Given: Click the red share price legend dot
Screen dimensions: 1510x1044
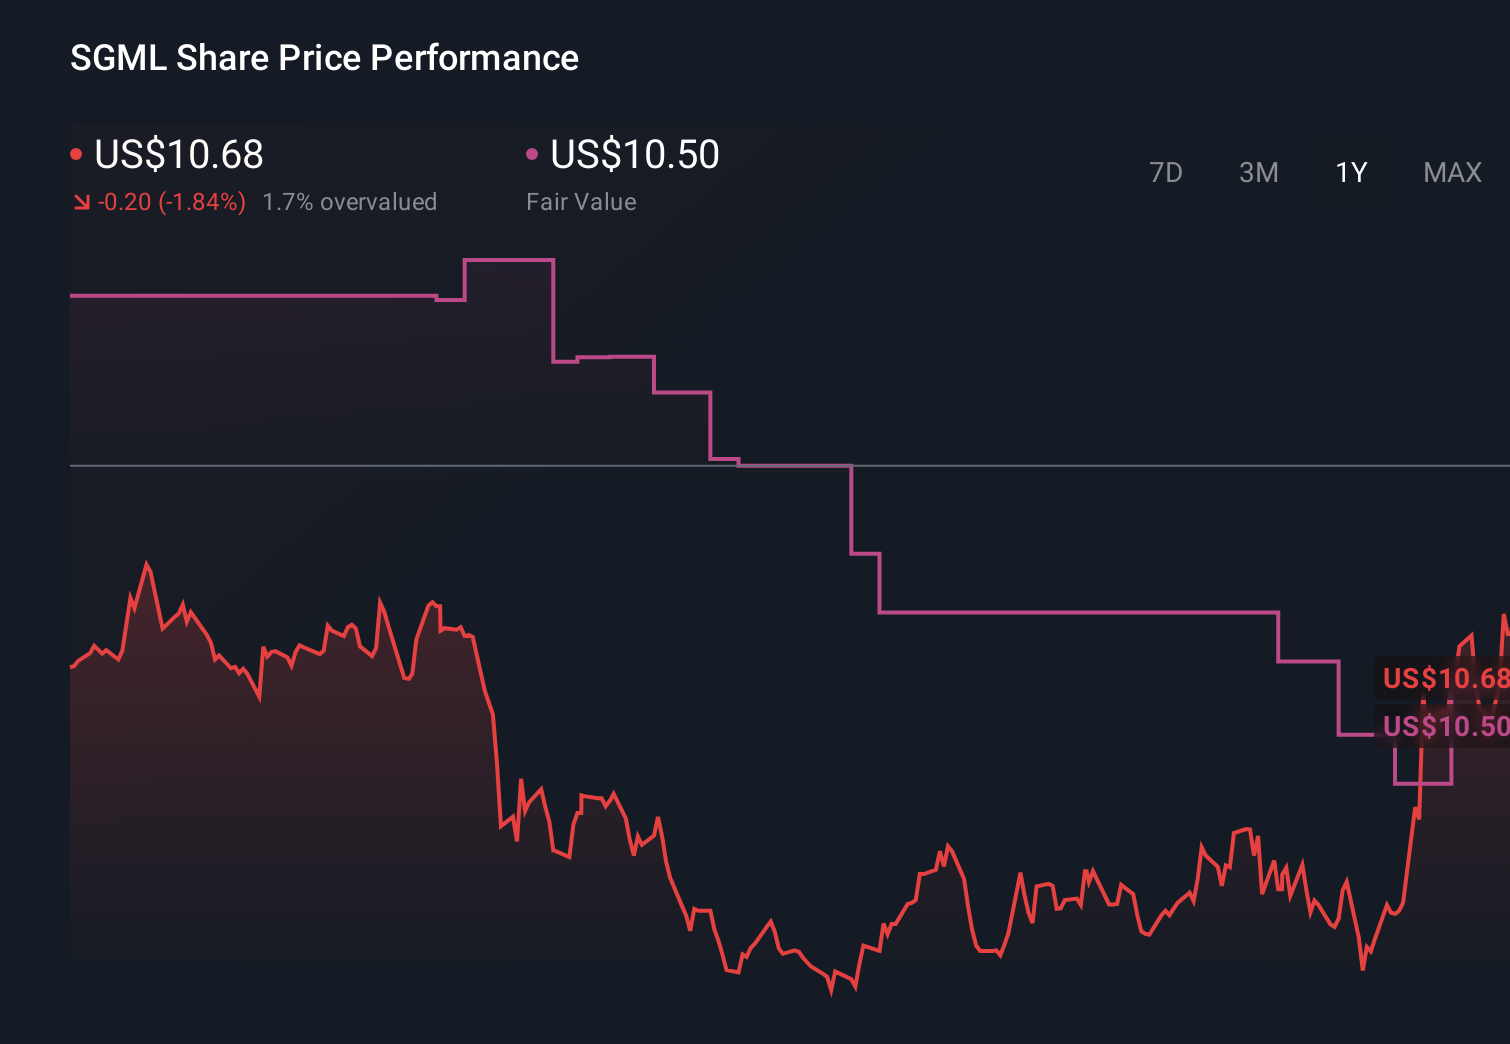Looking at the screenshot, I should [x=77, y=152].
